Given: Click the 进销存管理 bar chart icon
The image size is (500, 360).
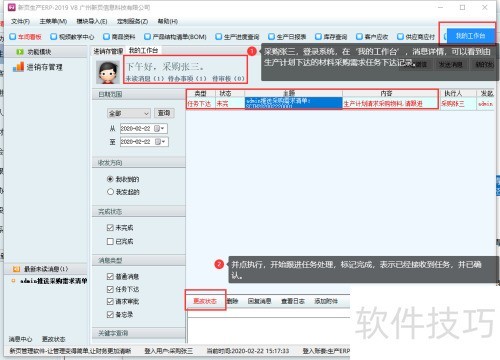Looking at the screenshot, I should tap(18, 67).
